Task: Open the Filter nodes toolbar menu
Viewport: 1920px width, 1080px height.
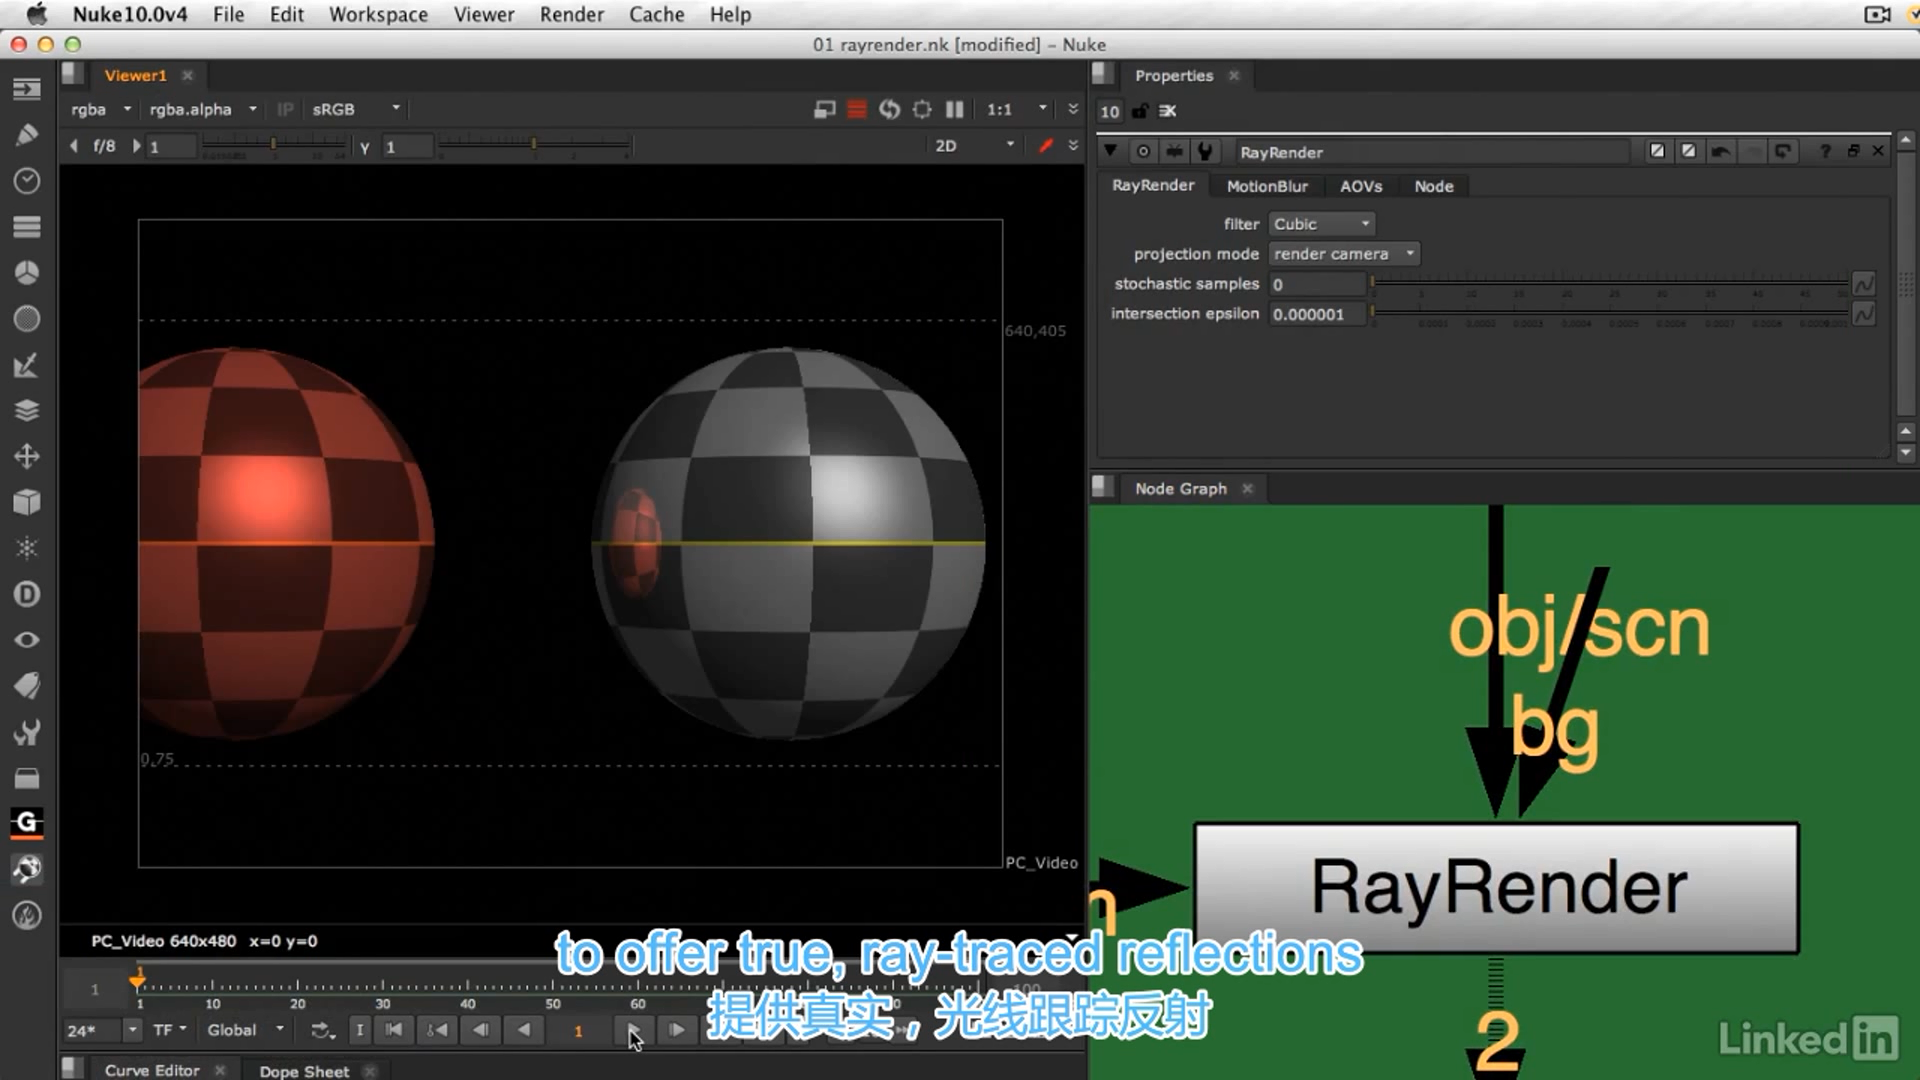Action: click(x=27, y=319)
